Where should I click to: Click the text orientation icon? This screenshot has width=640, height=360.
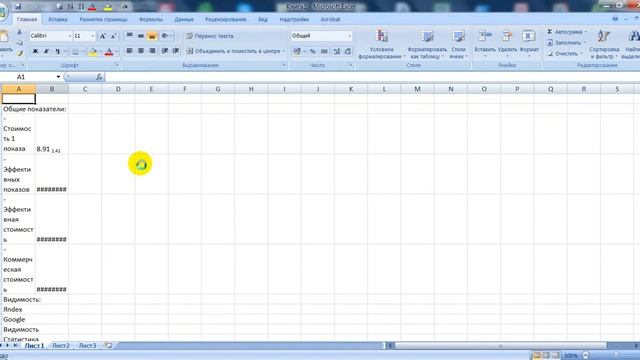(x=165, y=36)
